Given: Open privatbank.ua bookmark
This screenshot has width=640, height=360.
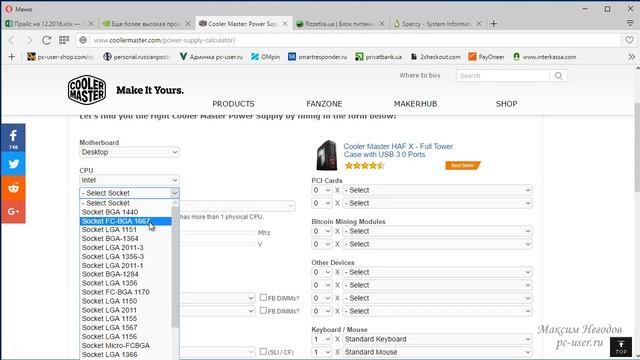Looking at the screenshot, I should 378,57.
